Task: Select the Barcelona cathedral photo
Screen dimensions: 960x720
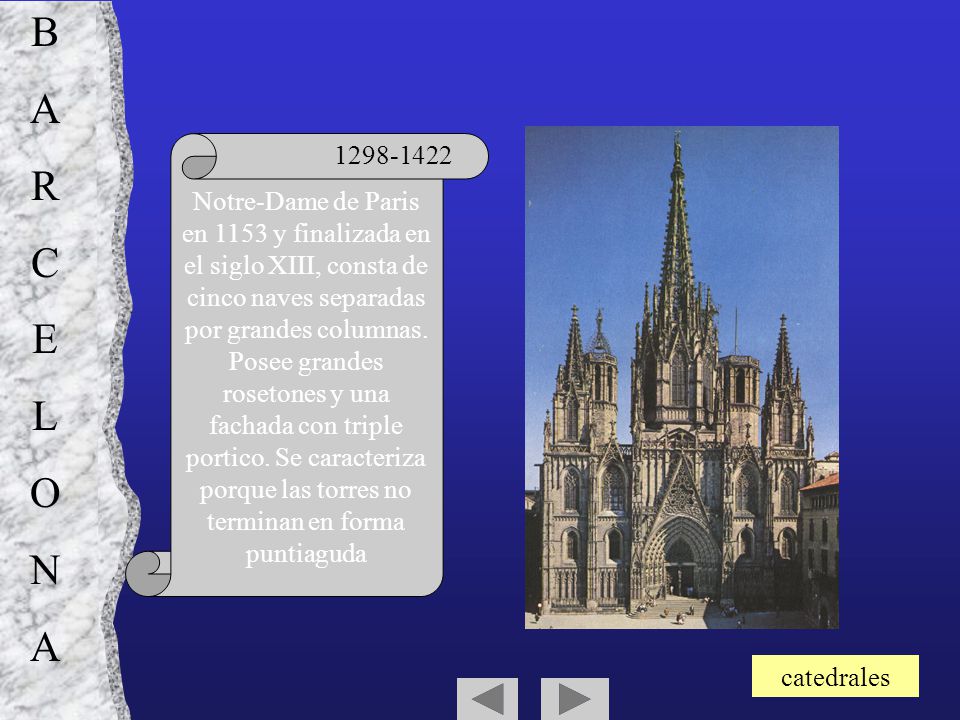Action: click(x=681, y=377)
